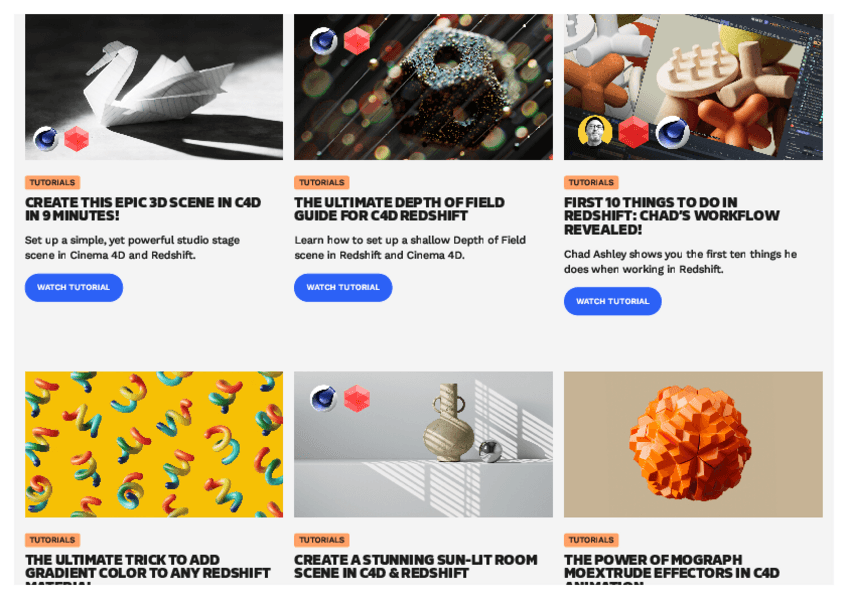Click Redshift cube icon on sun-lit room thumbnail
The width and height of the screenshot is (848, 599).
pos(356,398)
